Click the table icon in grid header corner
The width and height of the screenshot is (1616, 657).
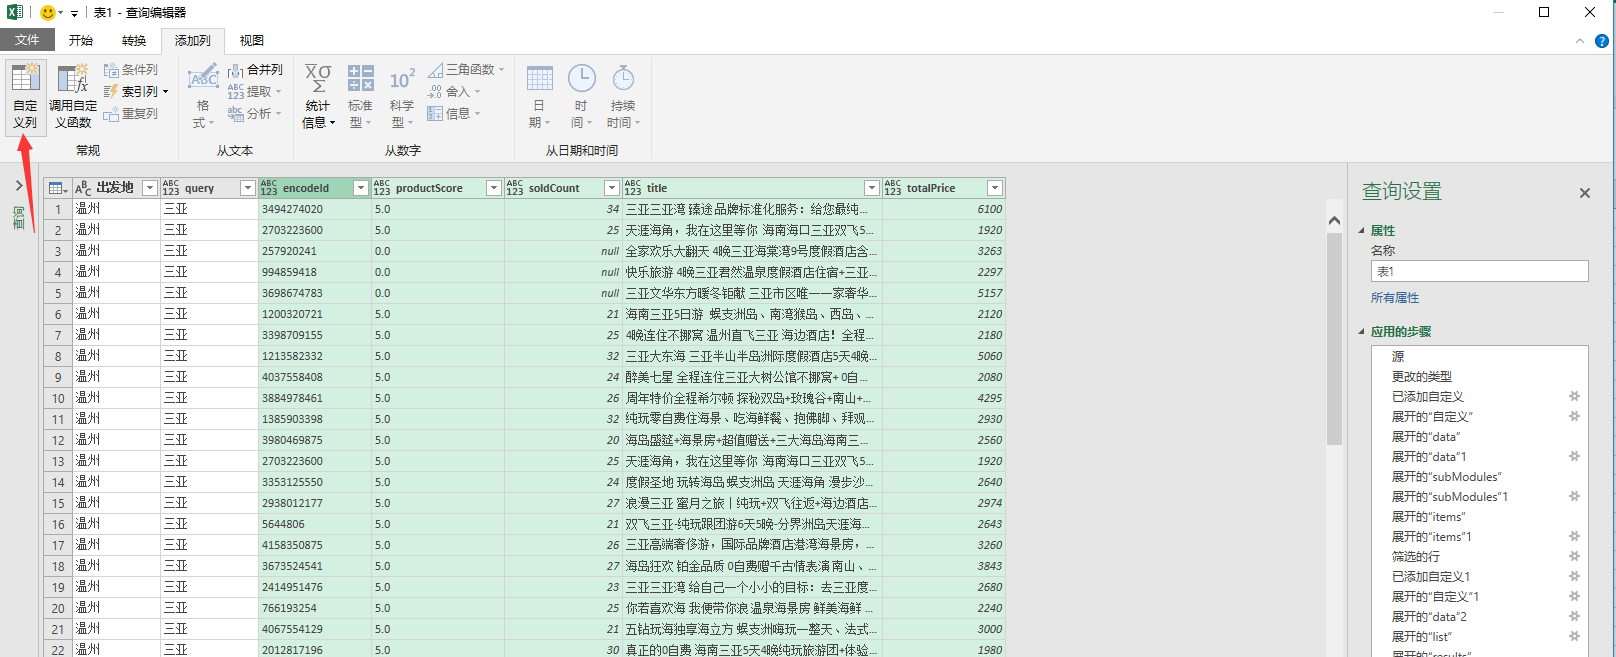(x=57, y=188)
